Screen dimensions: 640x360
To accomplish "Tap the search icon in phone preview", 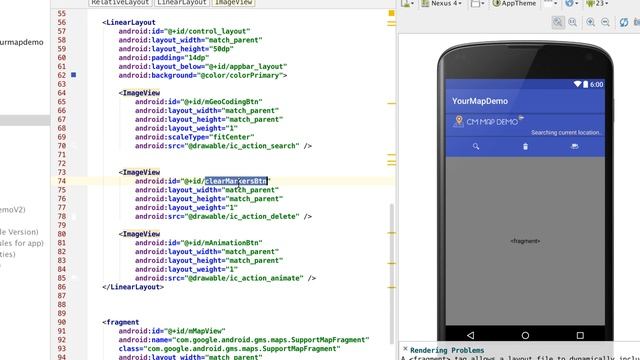I will 476,146.
